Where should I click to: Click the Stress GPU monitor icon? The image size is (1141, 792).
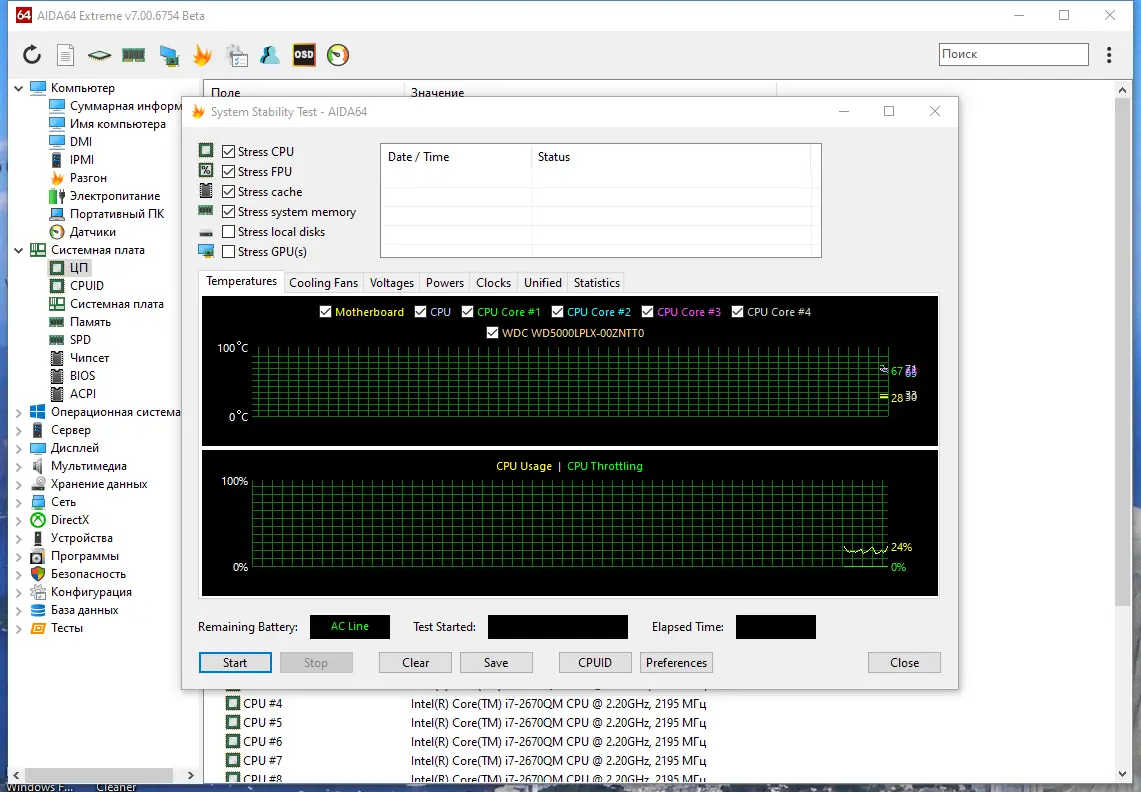(206, 251)
